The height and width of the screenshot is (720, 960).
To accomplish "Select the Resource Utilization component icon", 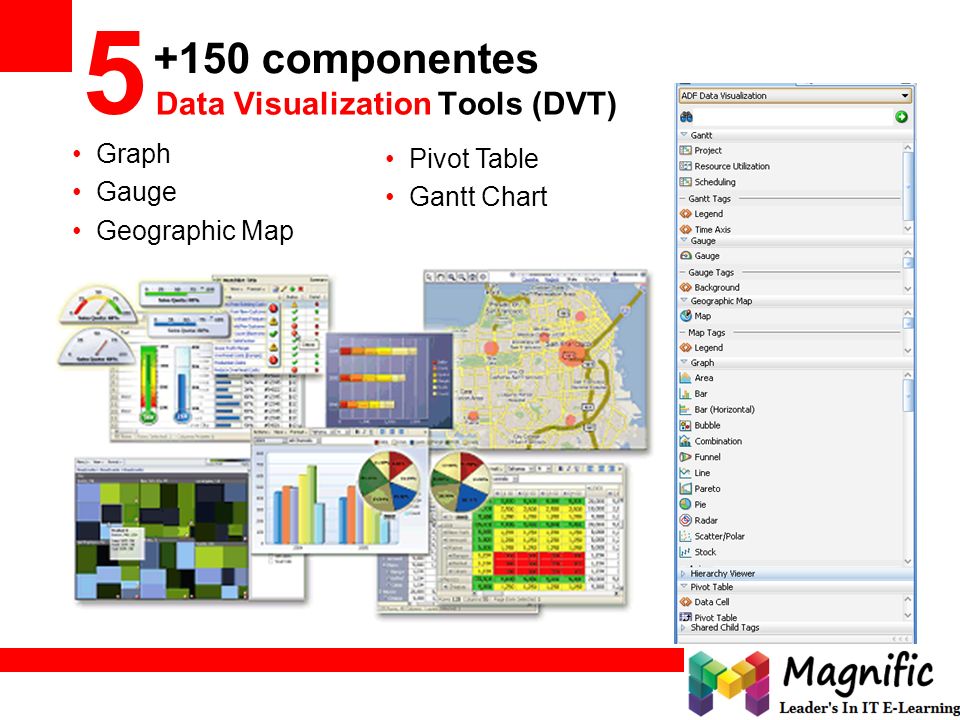I will [686, 166].
